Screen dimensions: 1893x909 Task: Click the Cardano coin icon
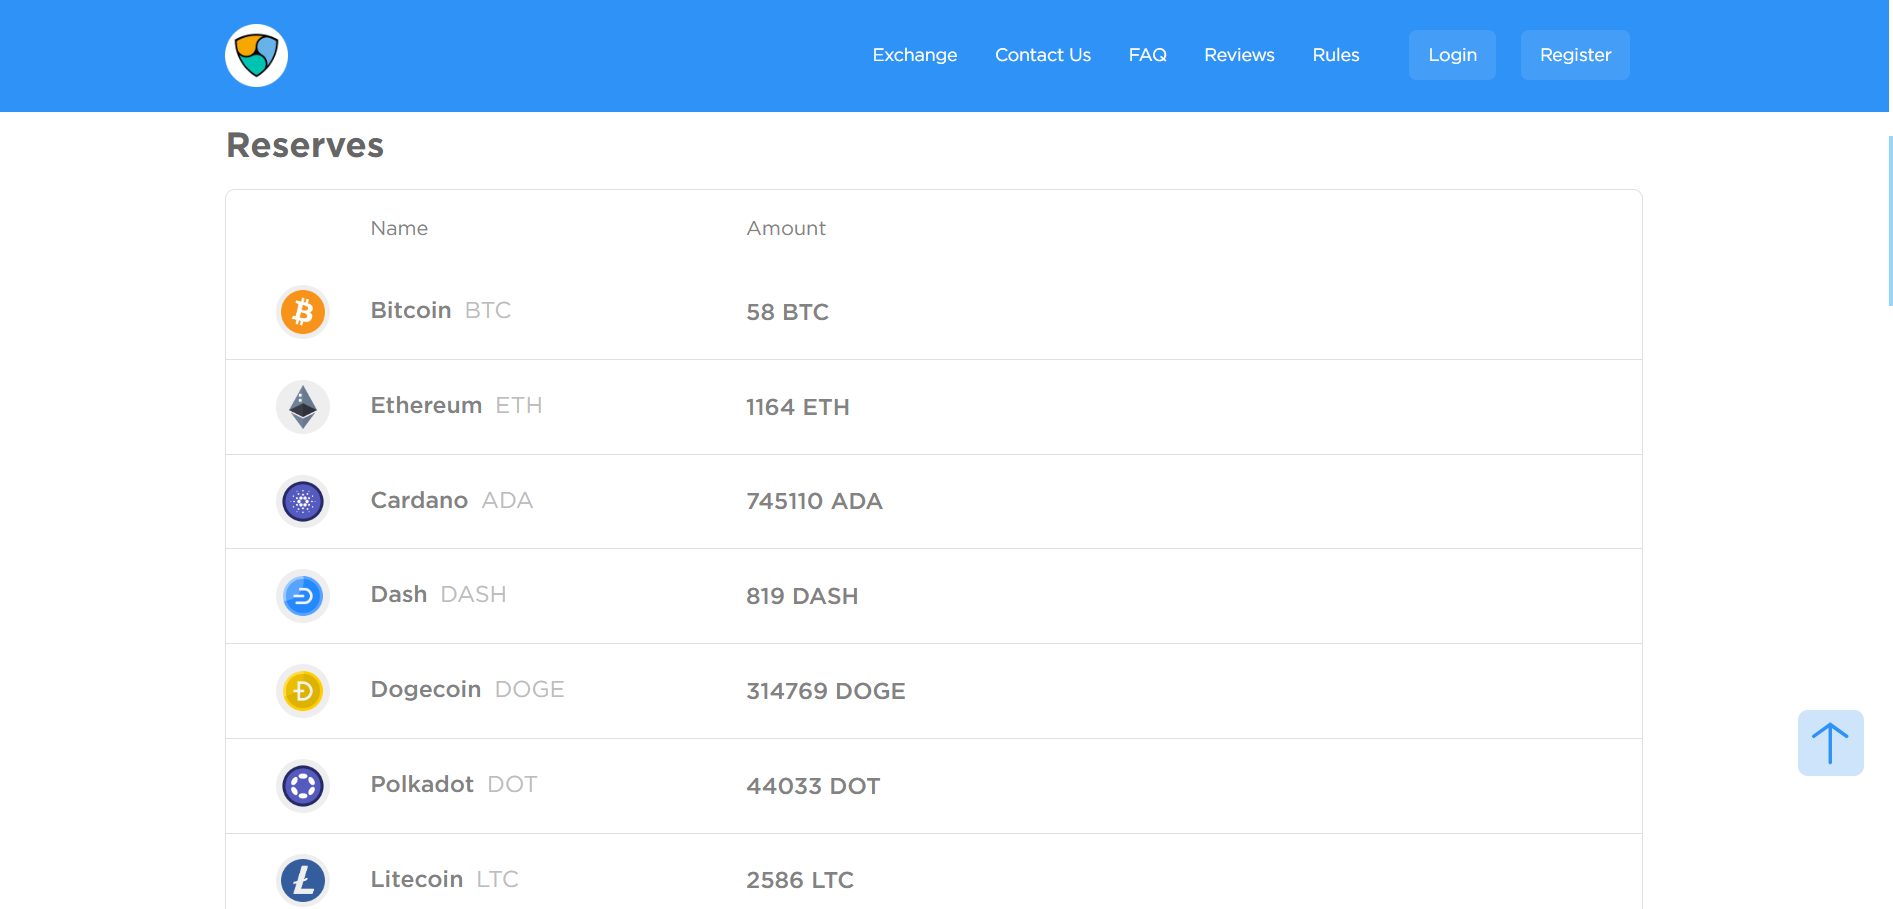tap(303, 501)
